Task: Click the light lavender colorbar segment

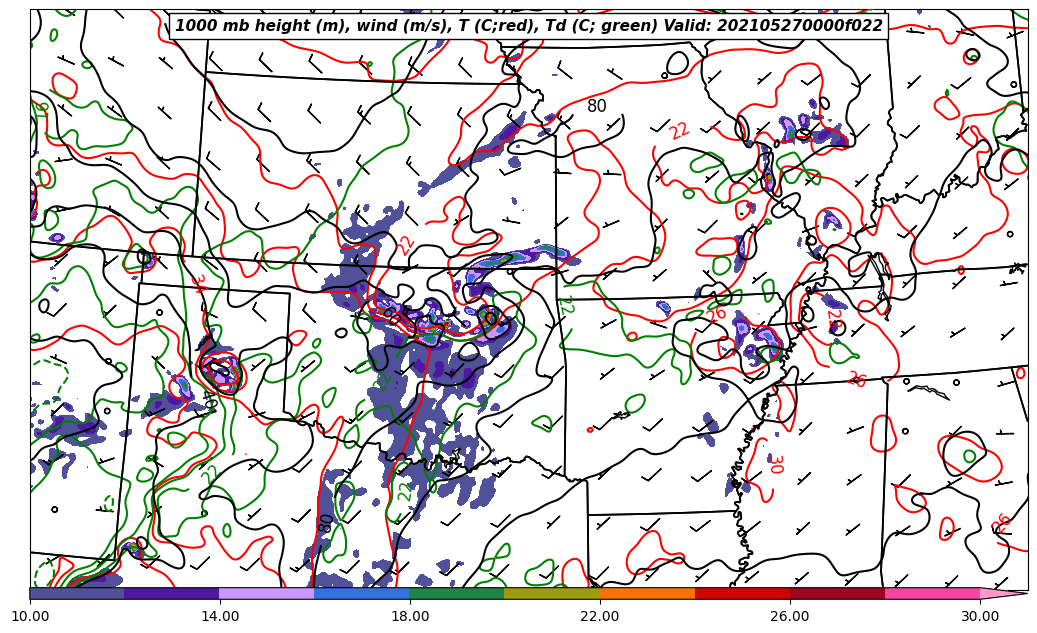Action: [266, 593]
